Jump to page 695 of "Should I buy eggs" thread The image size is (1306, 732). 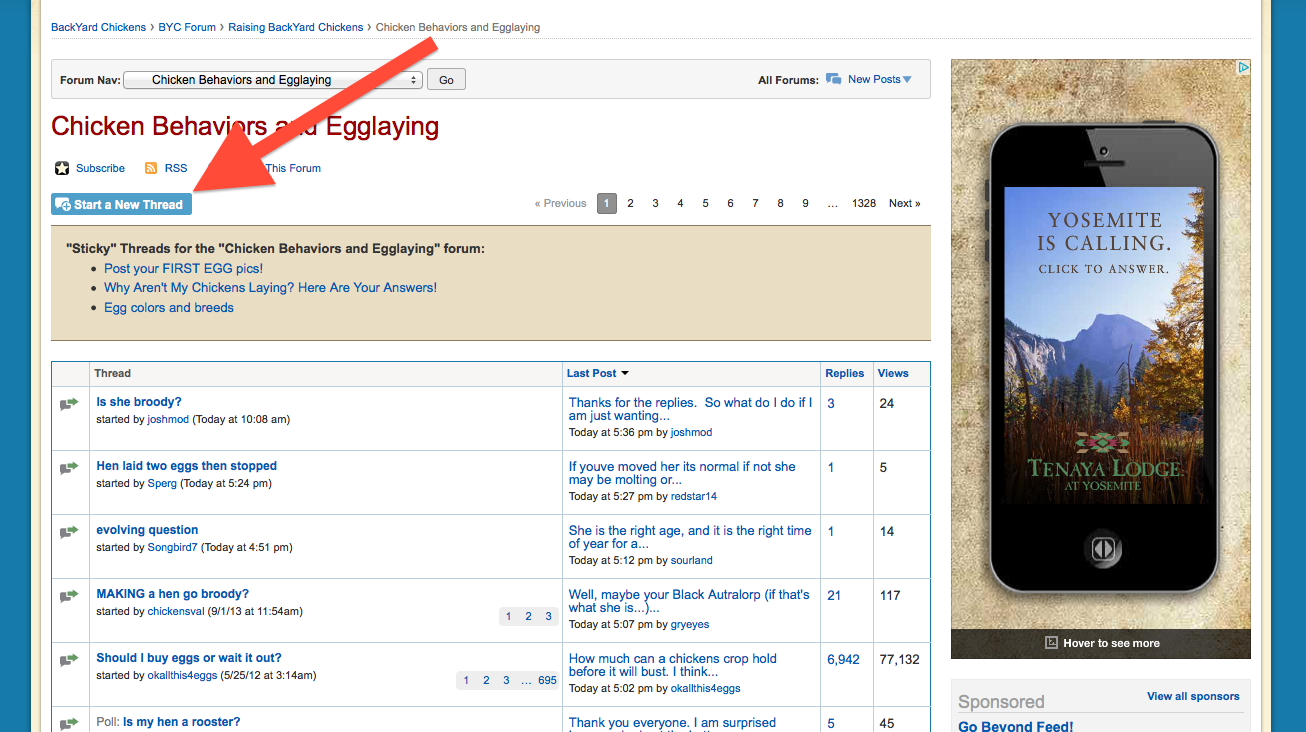click(x=547, y=681)
